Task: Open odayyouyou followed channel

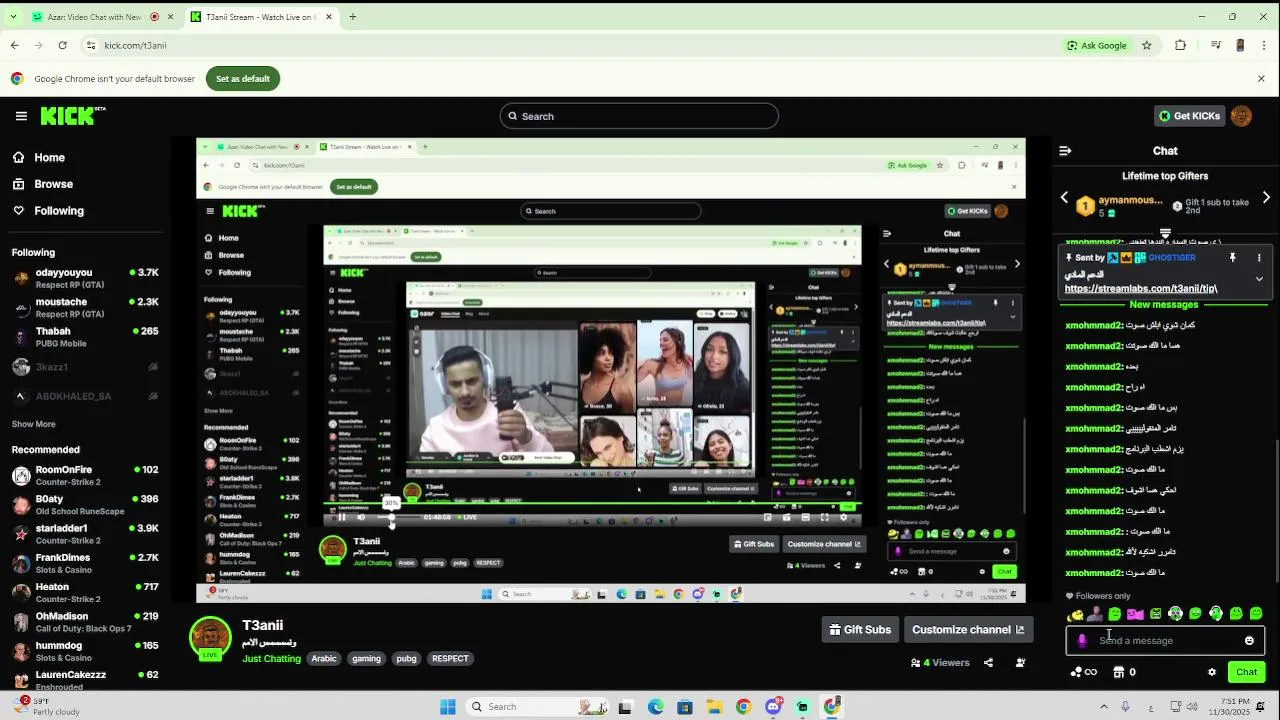Action: tap(85, 278)
